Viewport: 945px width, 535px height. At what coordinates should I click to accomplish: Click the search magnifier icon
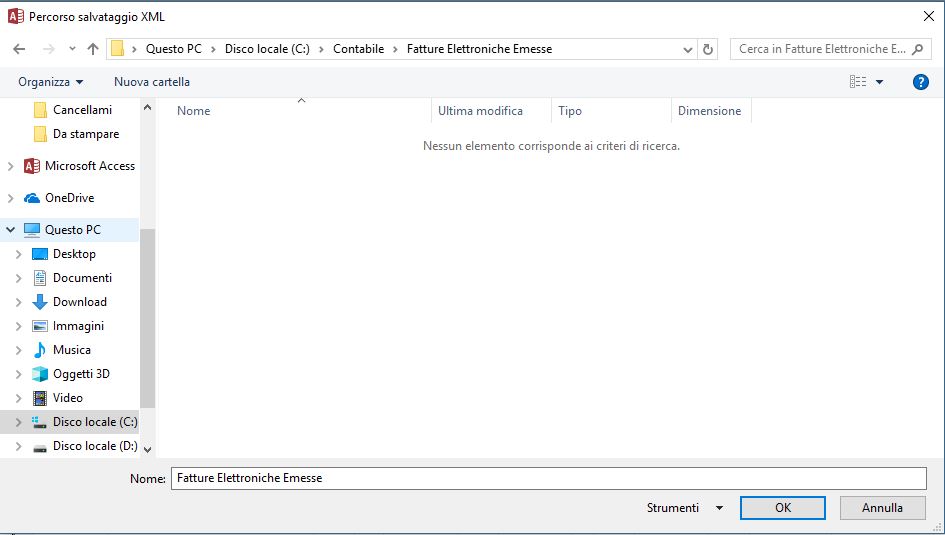click(x=917, y=49)
